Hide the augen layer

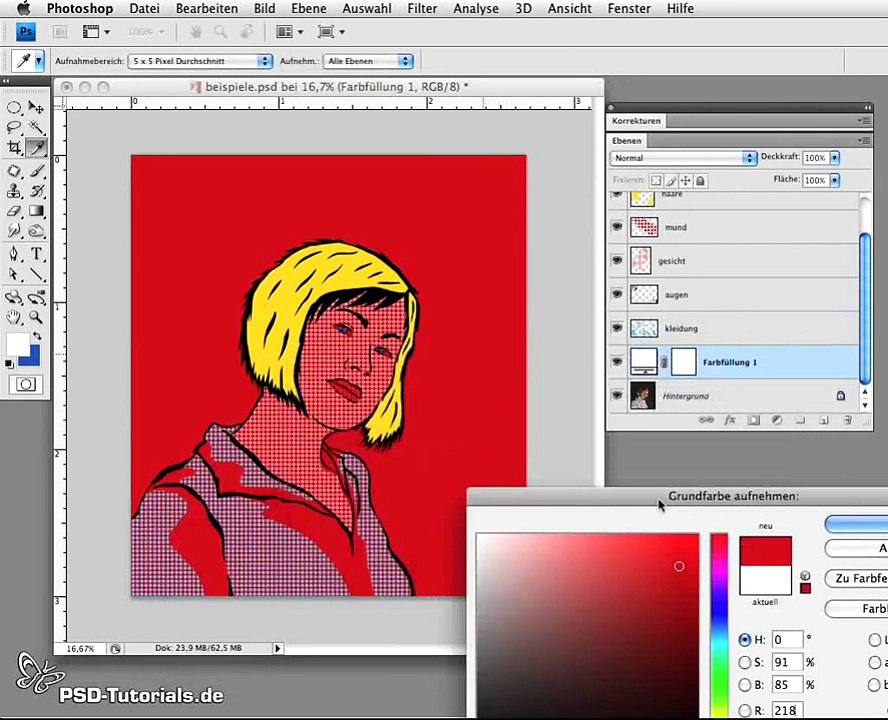[x=617, y=294]
